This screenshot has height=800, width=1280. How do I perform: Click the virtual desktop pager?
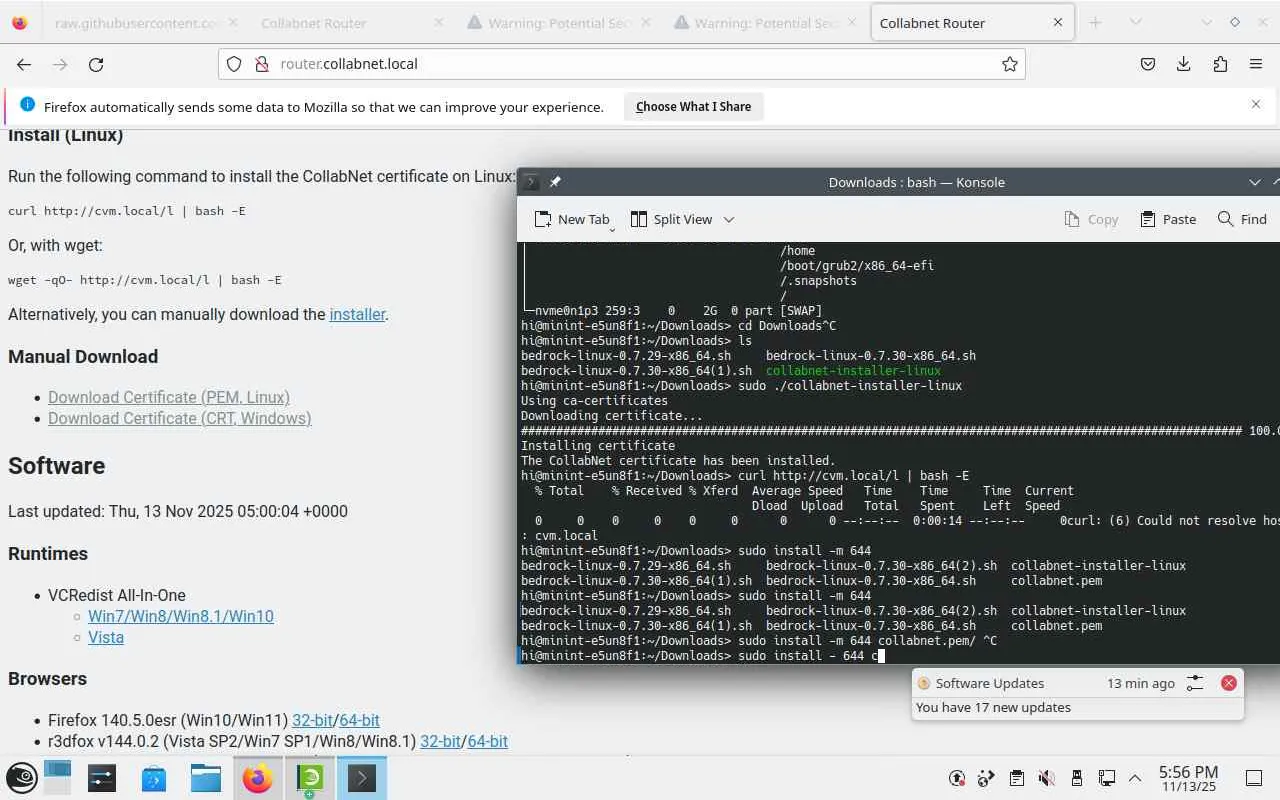pos(57,778)
